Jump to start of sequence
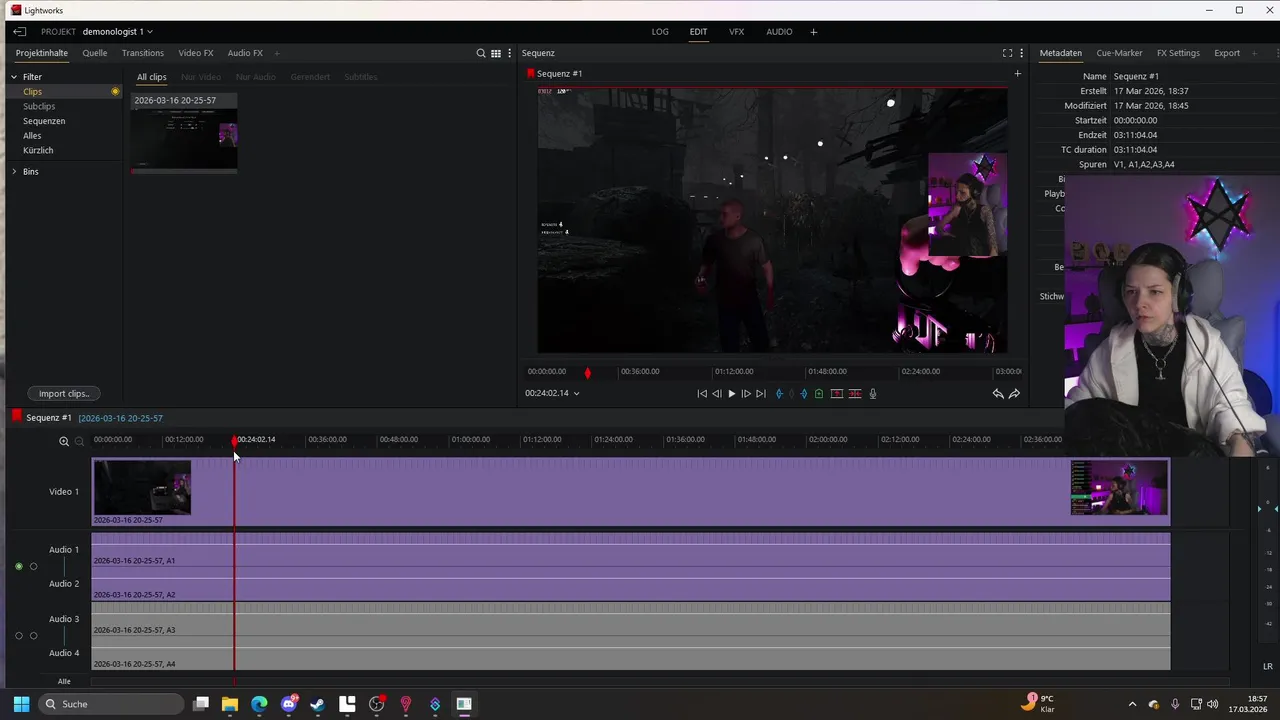The width and height of the screenshot is (1280, 720). click(x=702, y=394)
